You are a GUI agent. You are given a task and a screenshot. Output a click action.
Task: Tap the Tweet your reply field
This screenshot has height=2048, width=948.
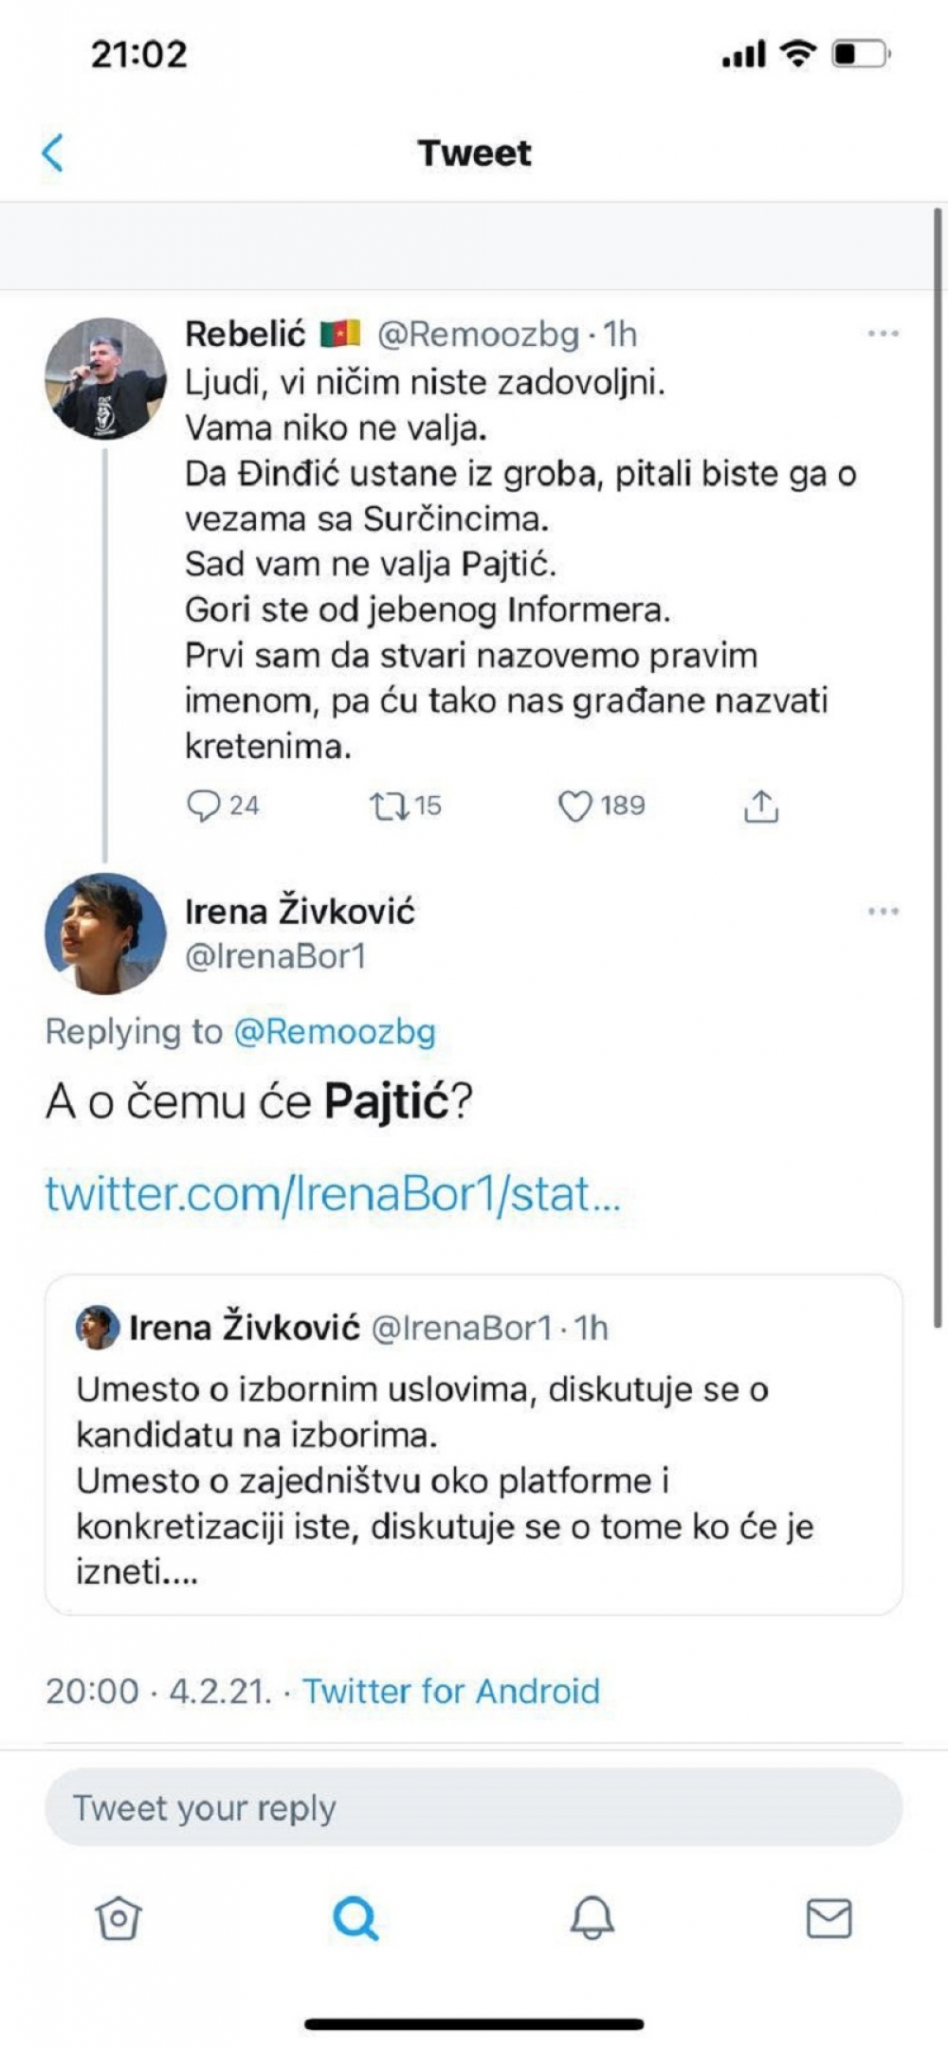pyautogui.click(x=474, y=1808)
